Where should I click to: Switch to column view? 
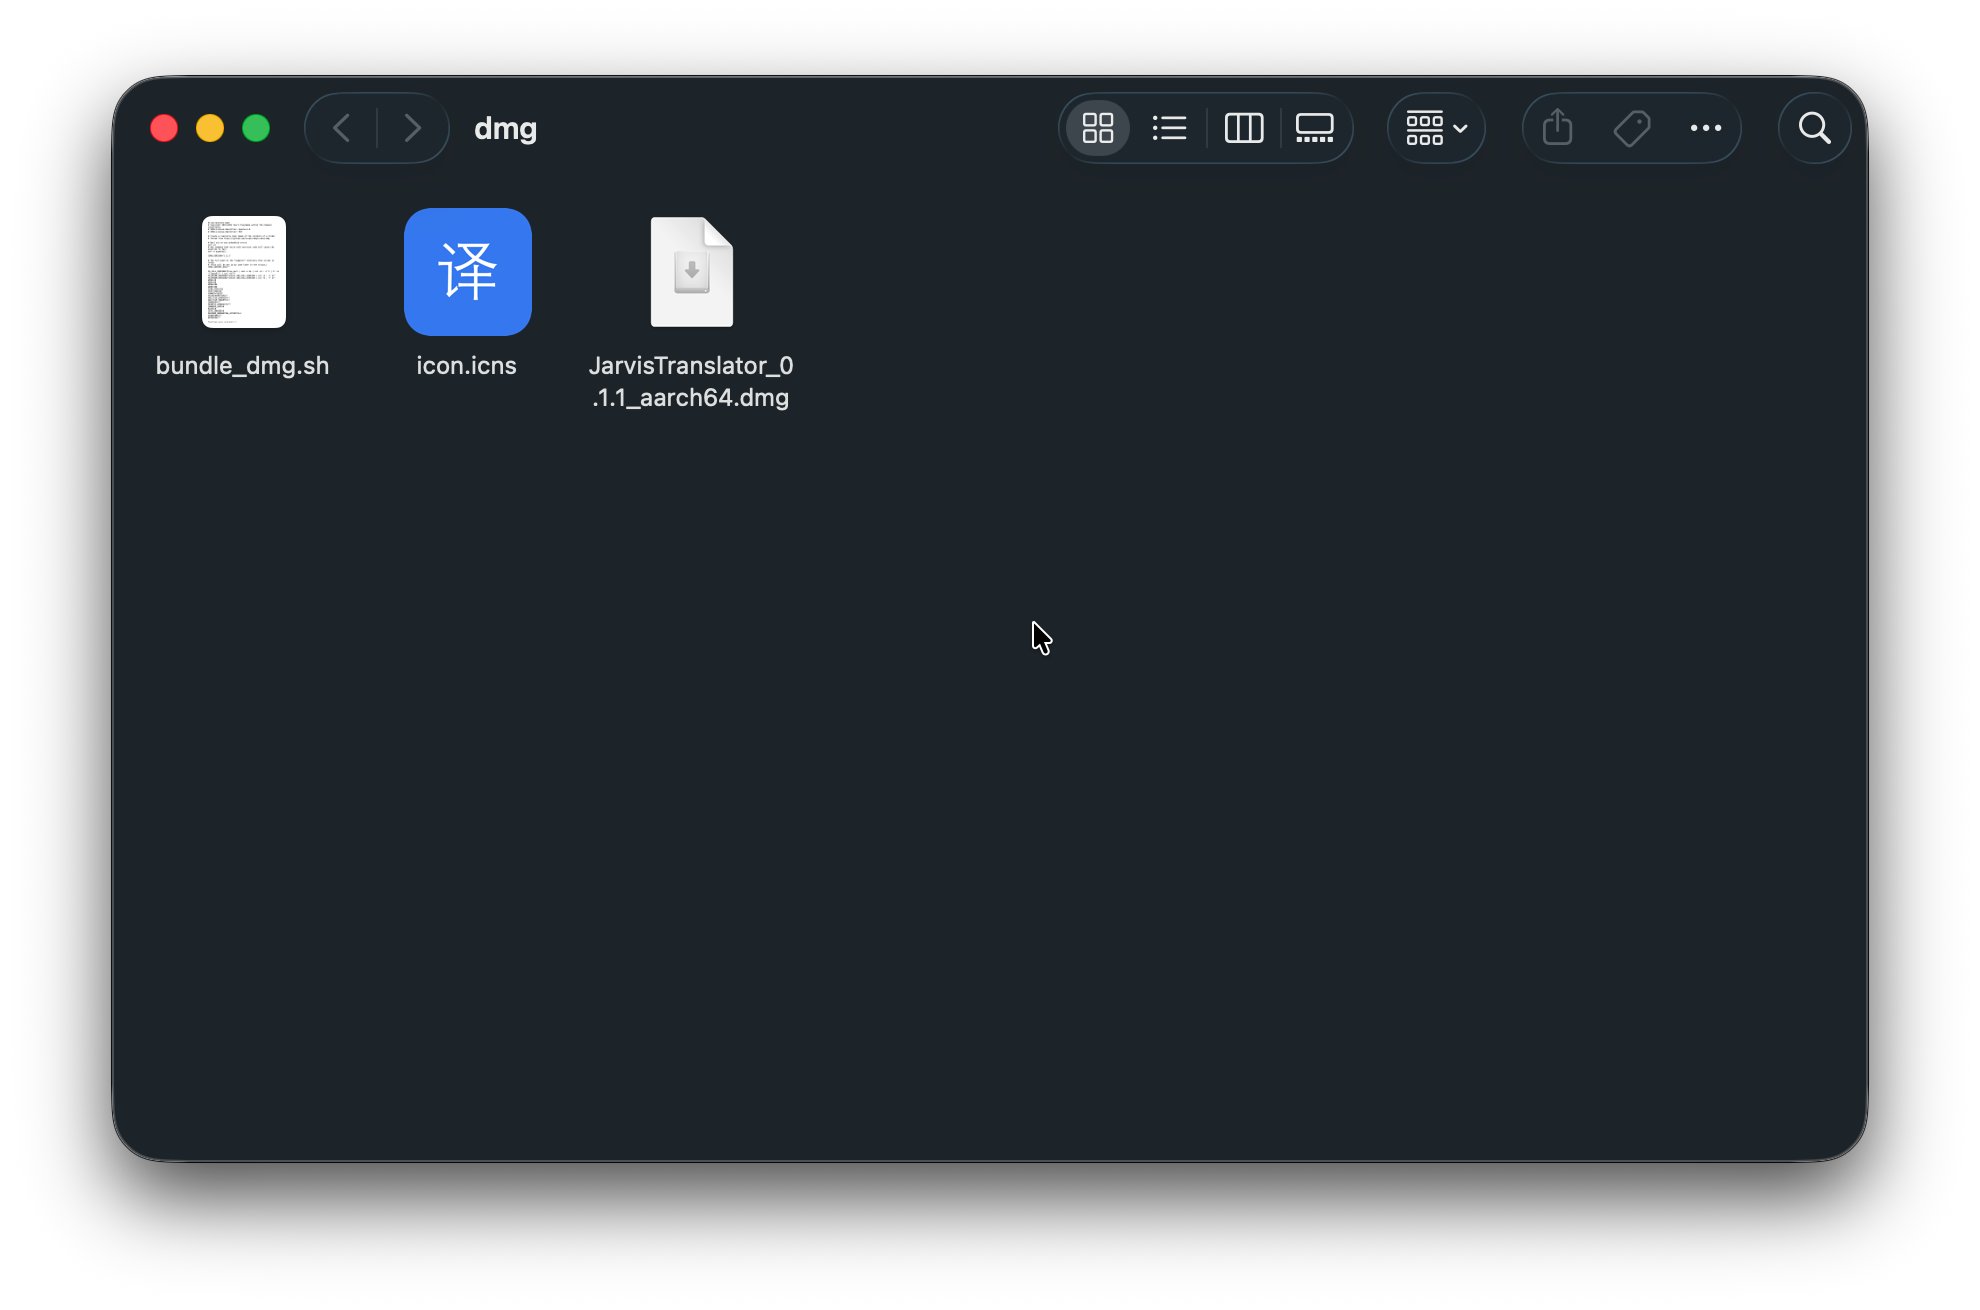click(x=1243, y=128)
